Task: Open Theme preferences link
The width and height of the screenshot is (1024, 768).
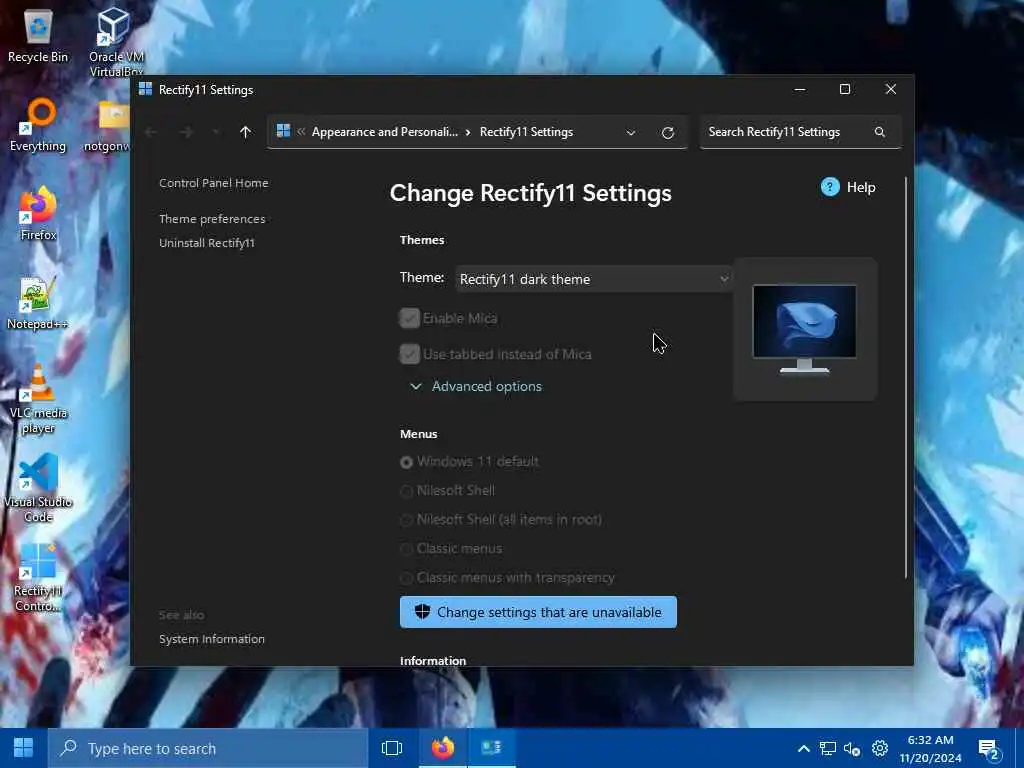Action: 212,219
